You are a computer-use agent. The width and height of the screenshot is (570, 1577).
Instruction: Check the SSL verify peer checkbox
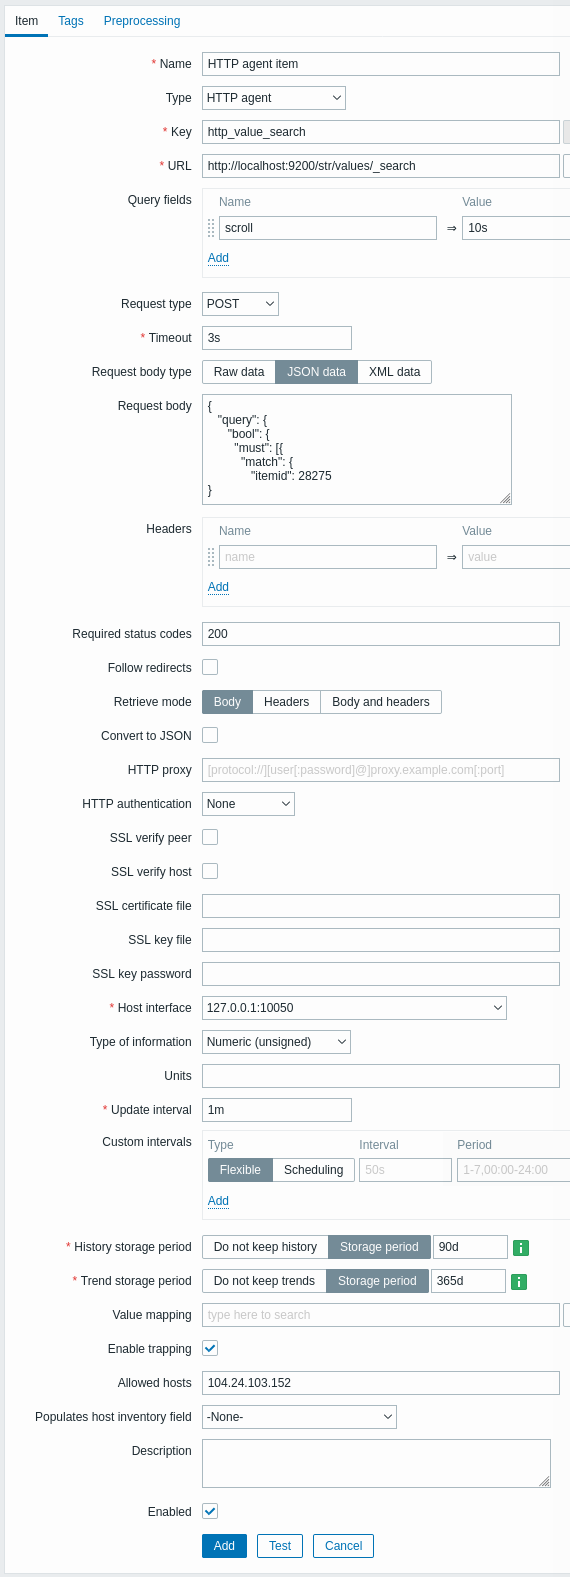(x=210, y=837)
